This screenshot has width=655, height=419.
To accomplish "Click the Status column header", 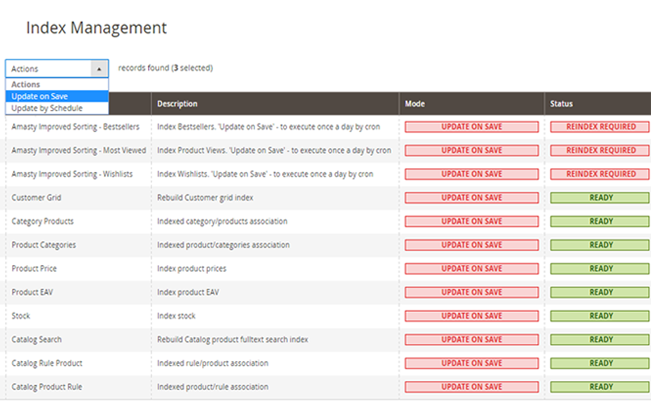I will pos(562,104).
